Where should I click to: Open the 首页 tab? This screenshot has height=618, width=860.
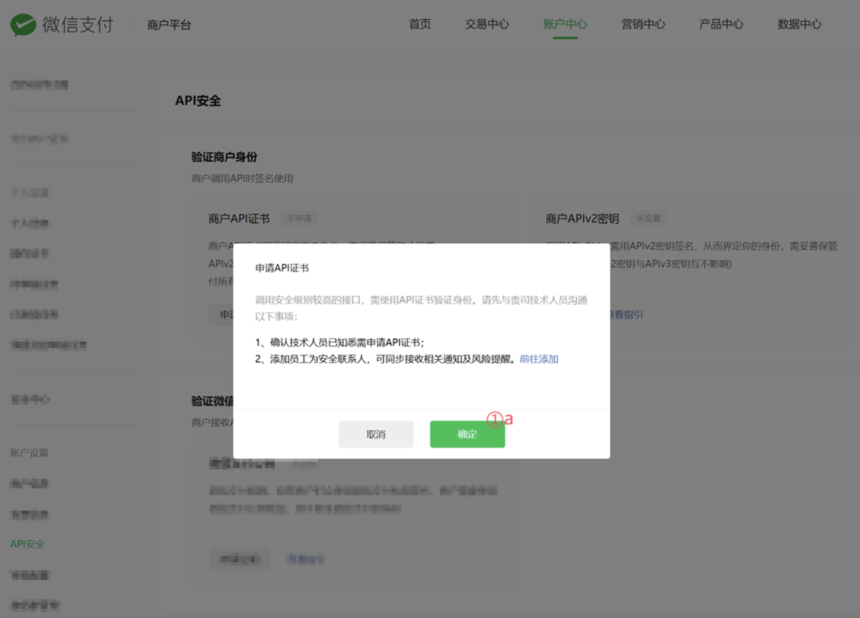tap(420, 24)
